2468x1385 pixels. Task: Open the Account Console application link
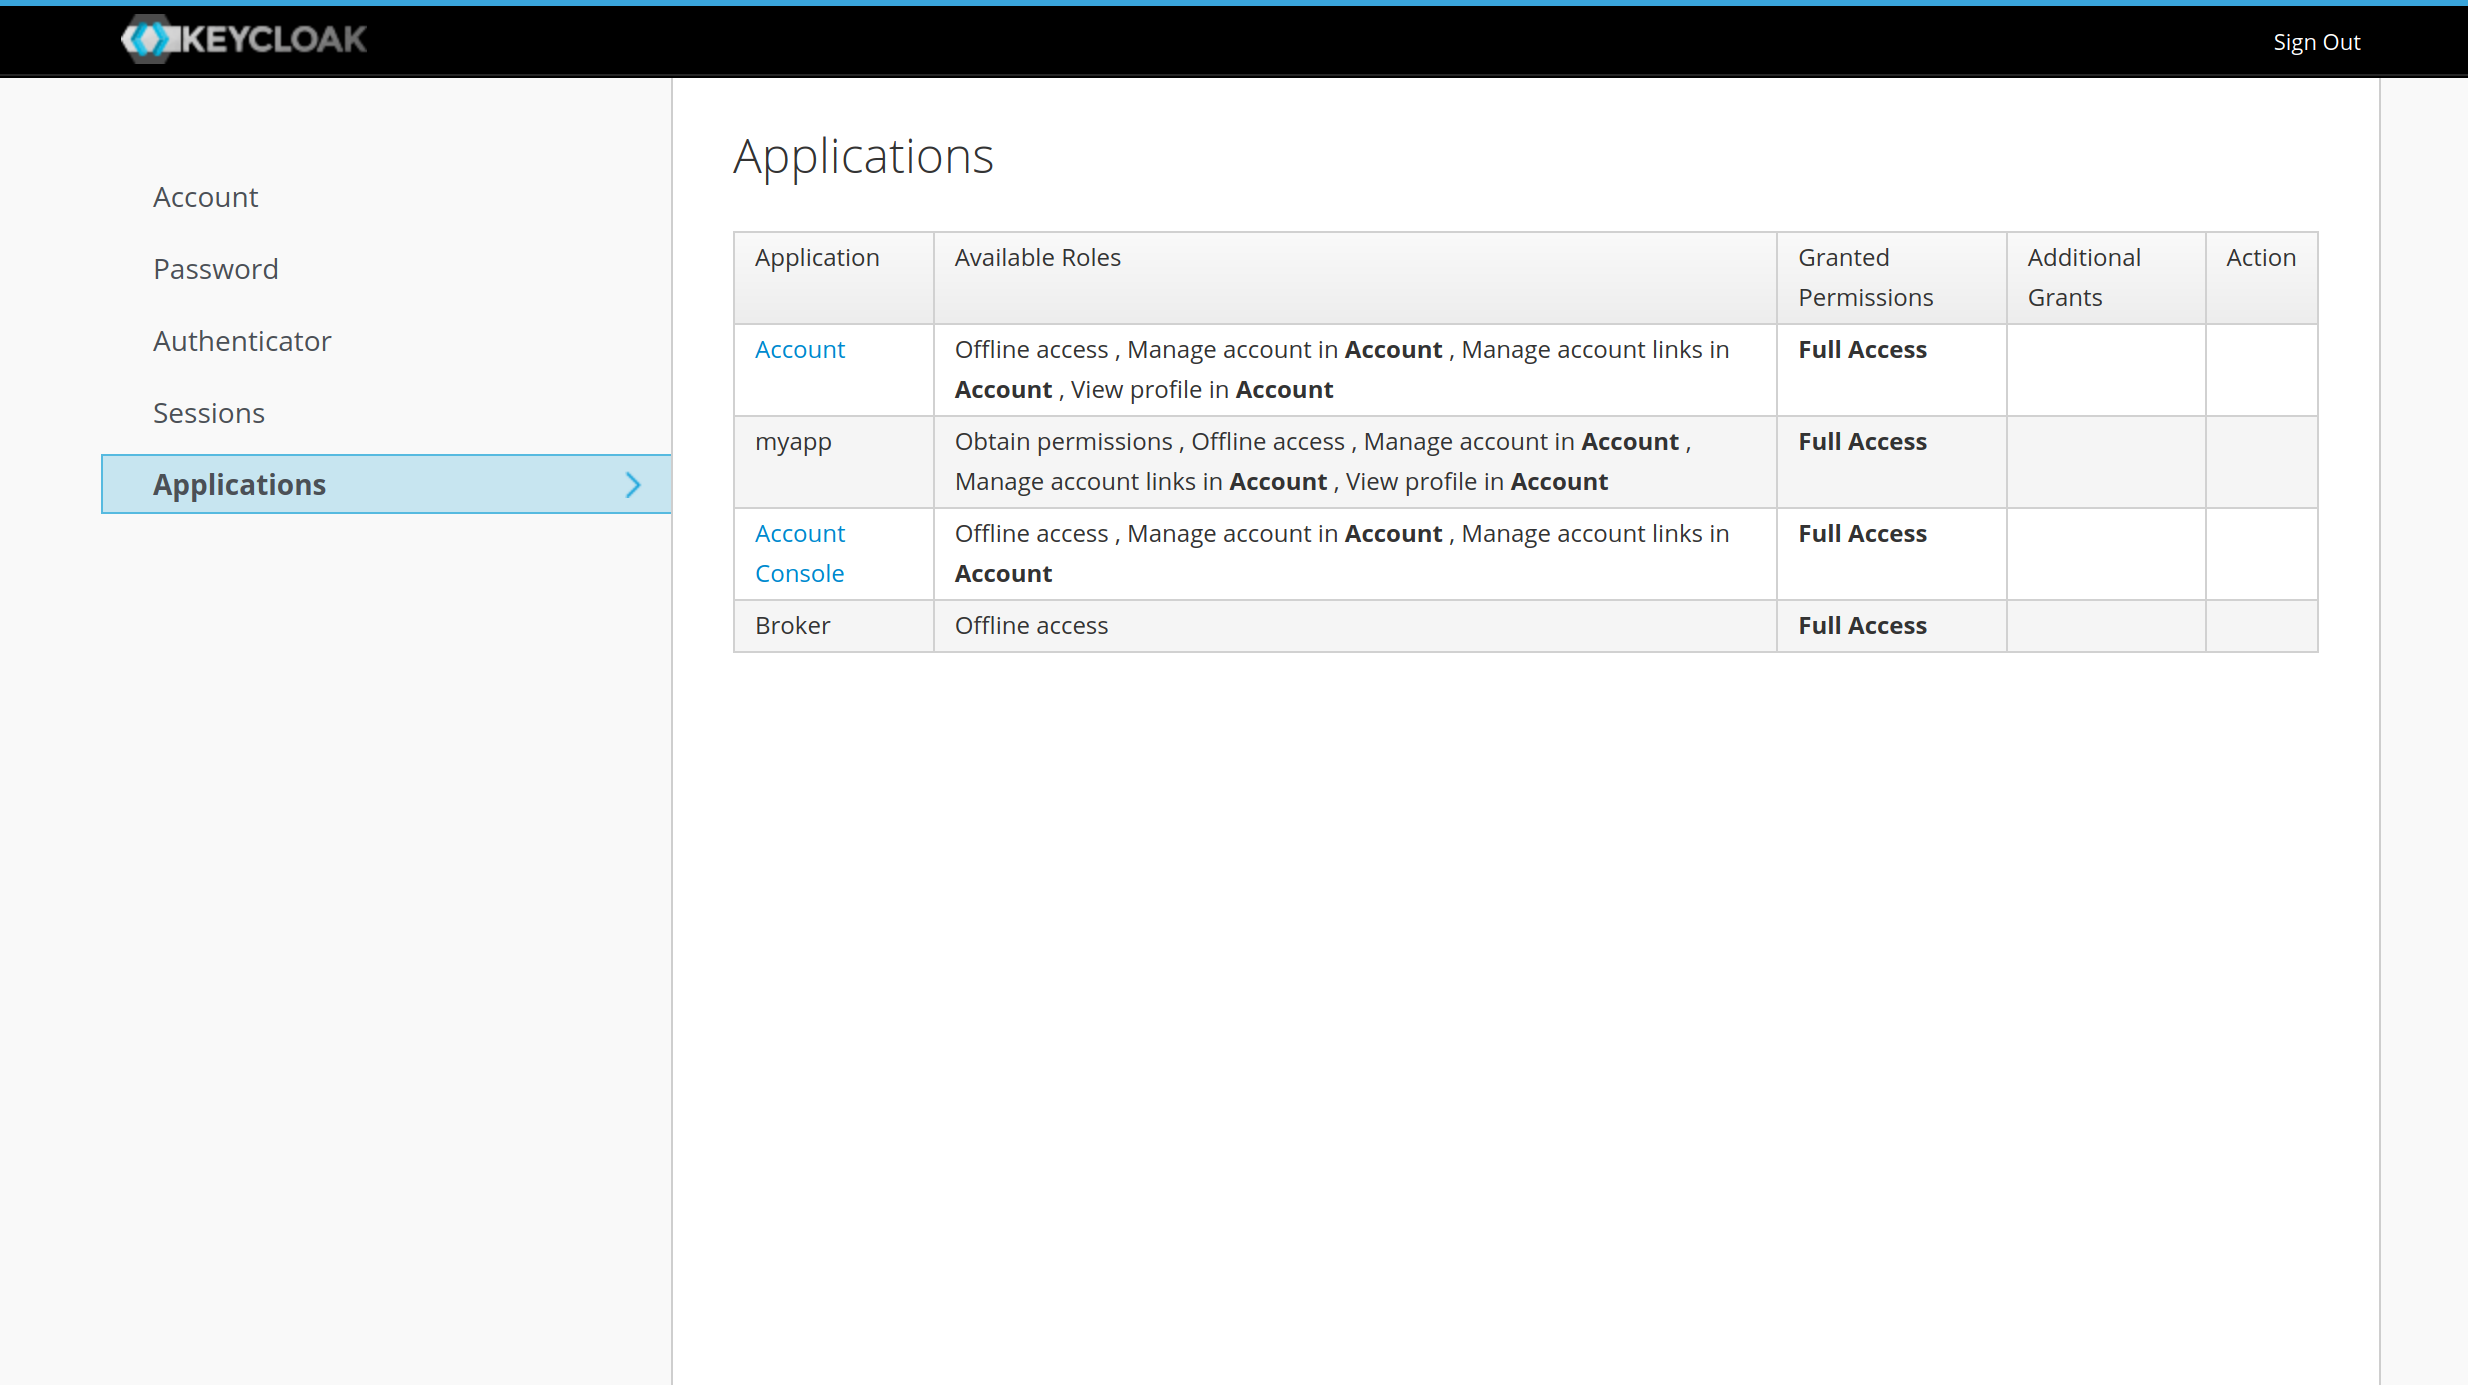(x=799, y=553)
